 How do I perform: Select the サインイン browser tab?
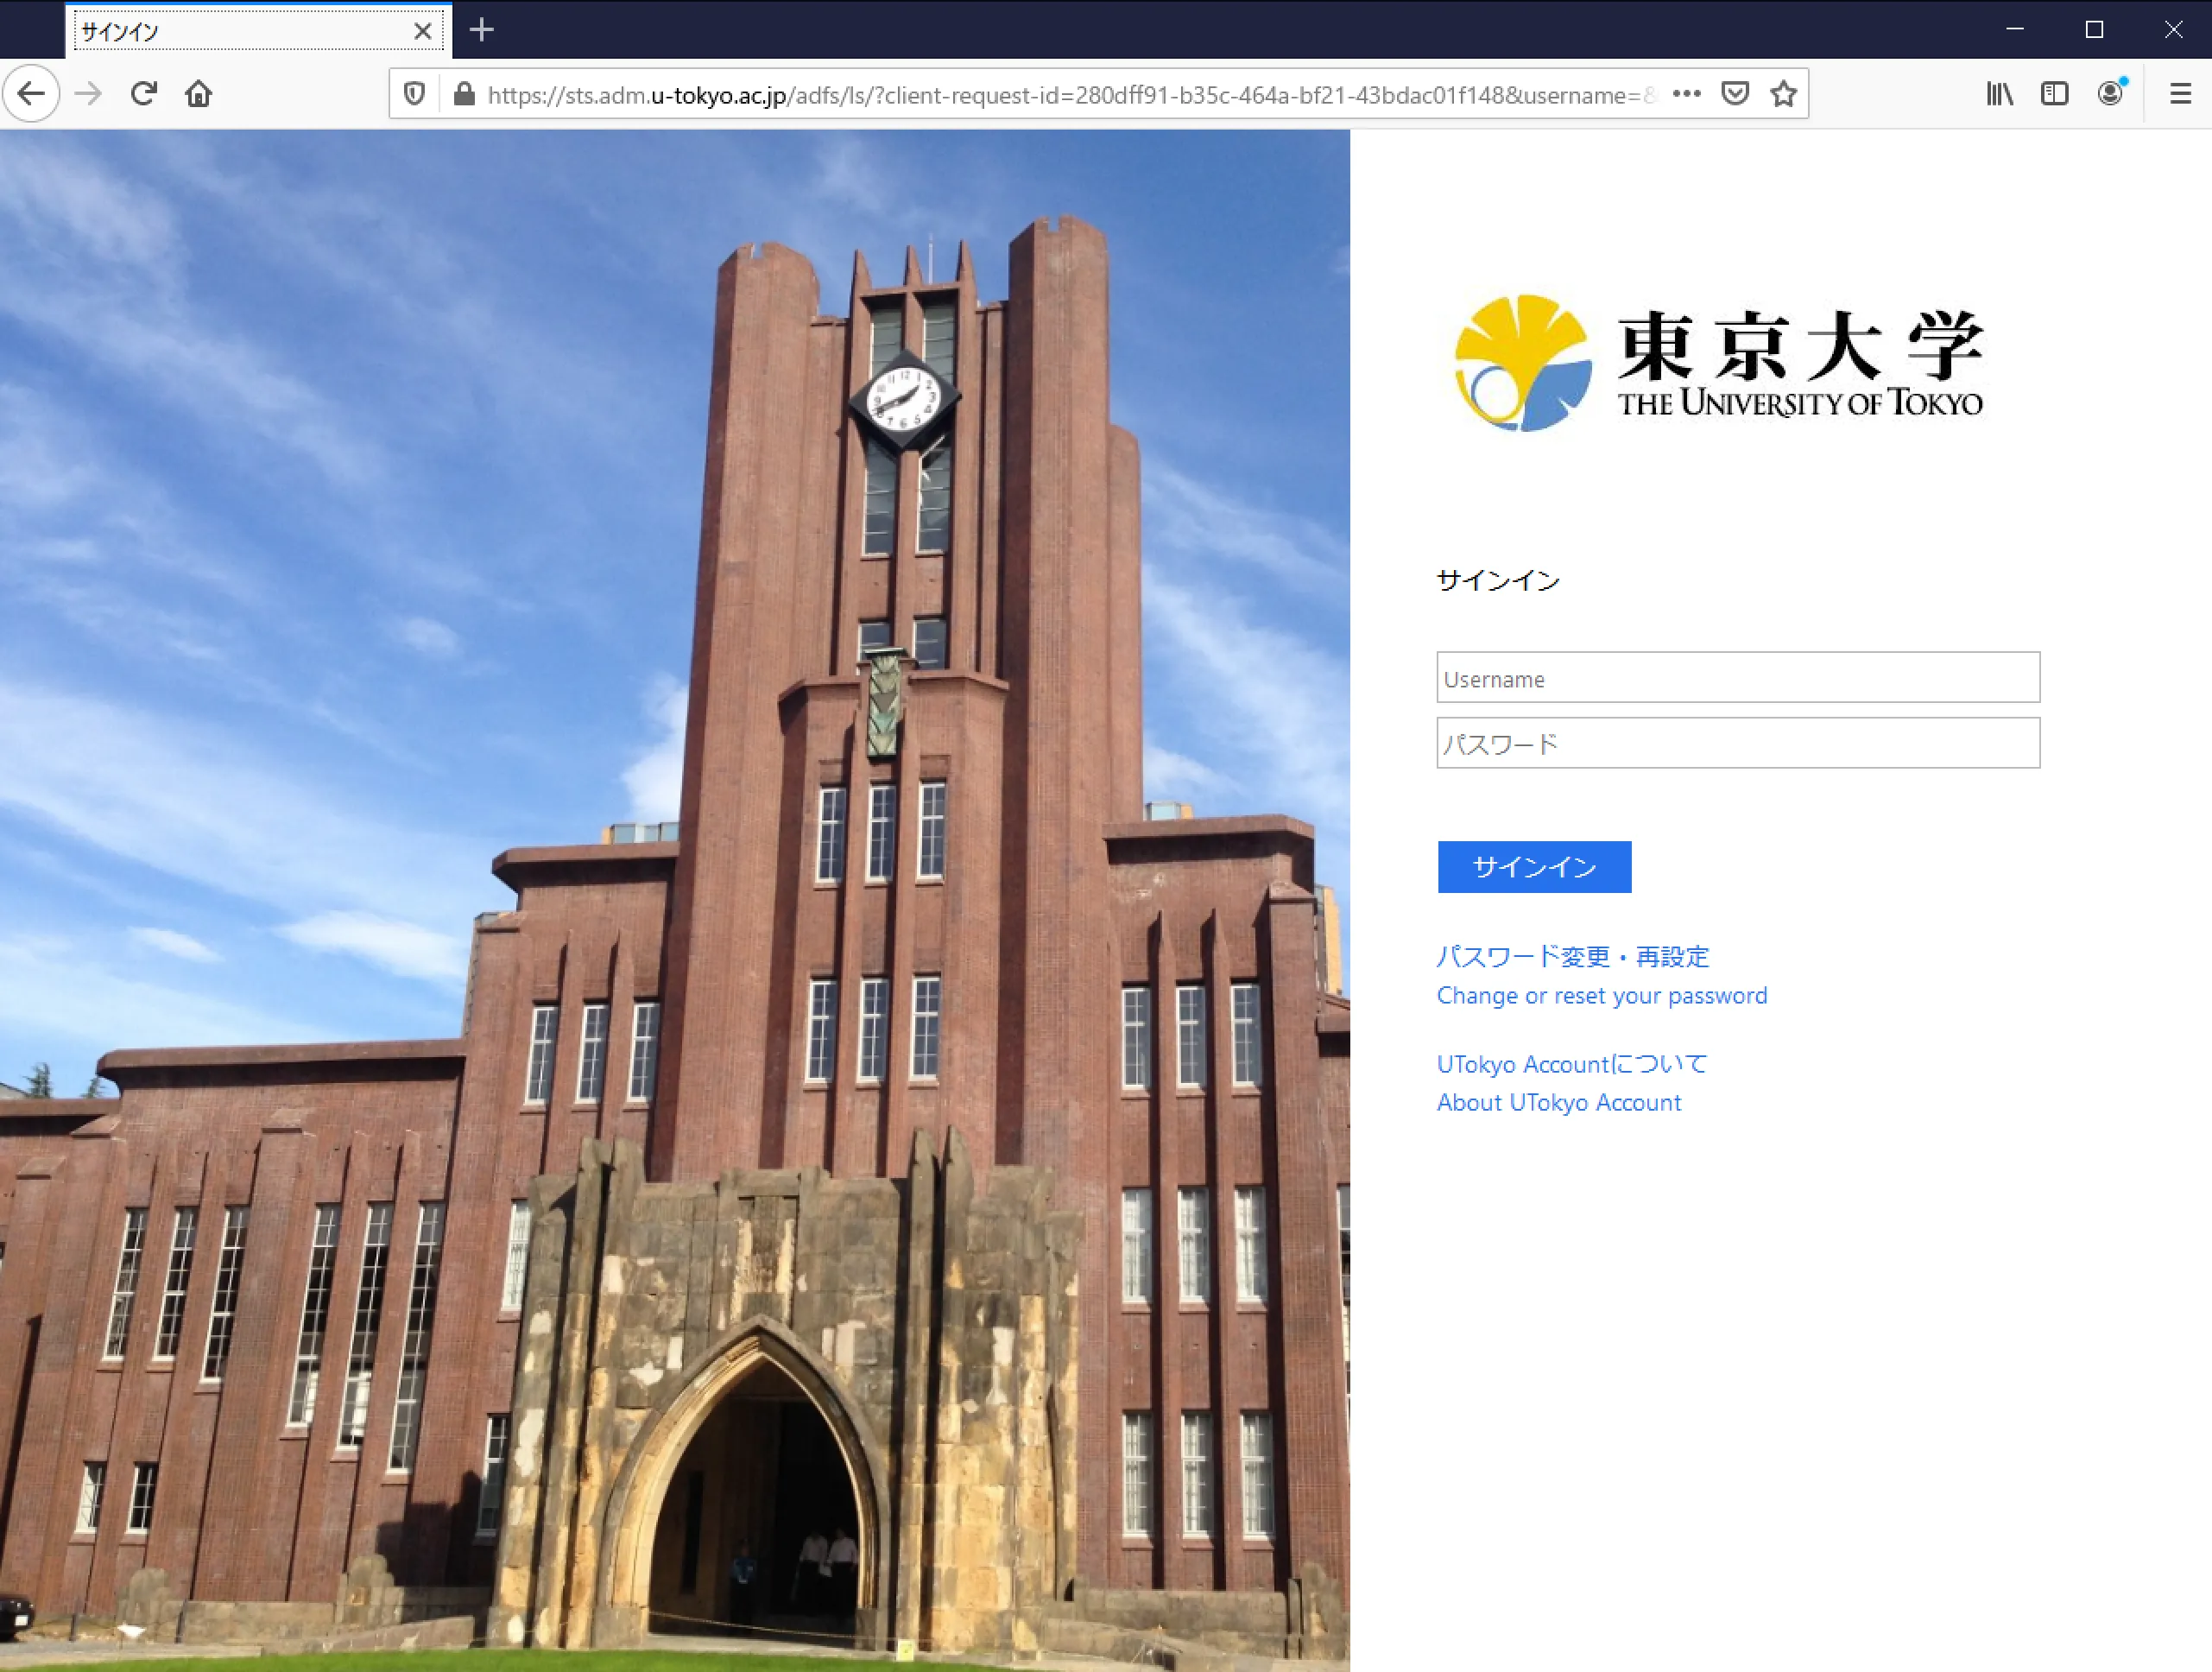[x=240, y=31]
